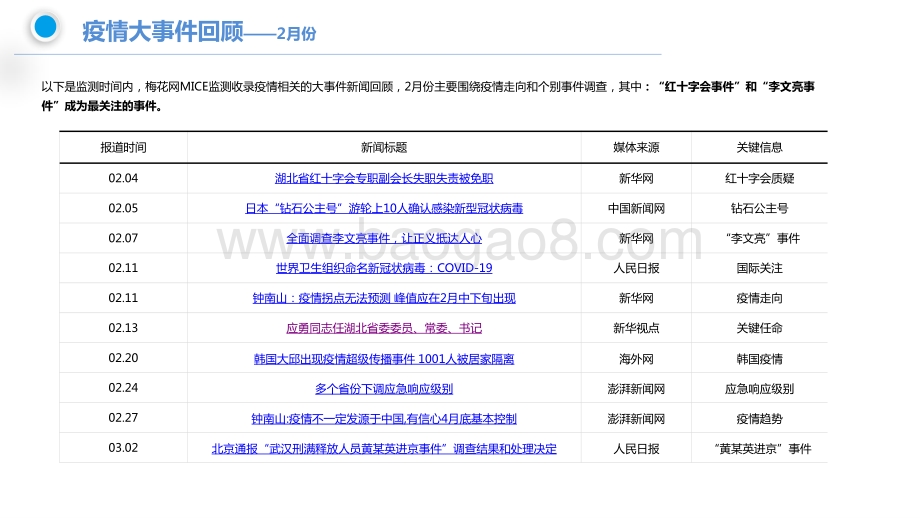Click key info cell 钻石公主号
The height and width of the screenshot is (518, 920).
click(x=759, y=208)
